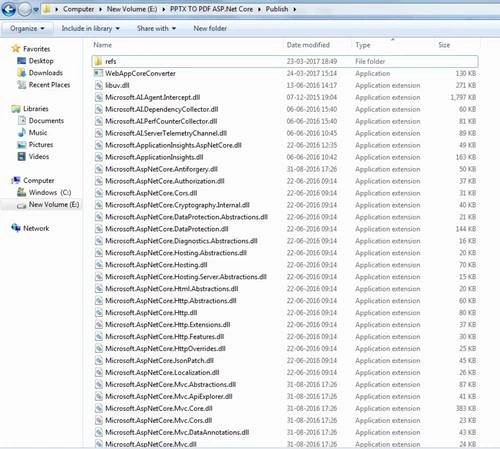The height and width of the screenshot is (449, 500).
Task: Click the Back navigation arrow button
Action: (x=8, y=9)
